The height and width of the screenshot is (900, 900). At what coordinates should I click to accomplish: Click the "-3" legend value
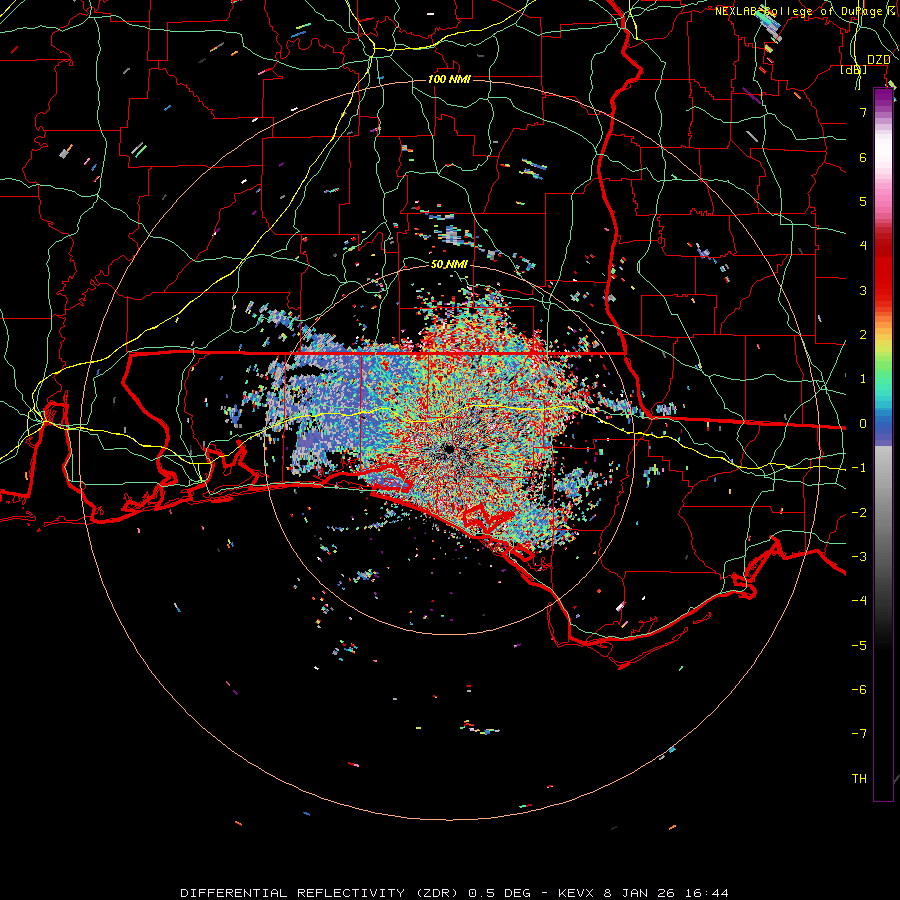(x=859, y=557)
